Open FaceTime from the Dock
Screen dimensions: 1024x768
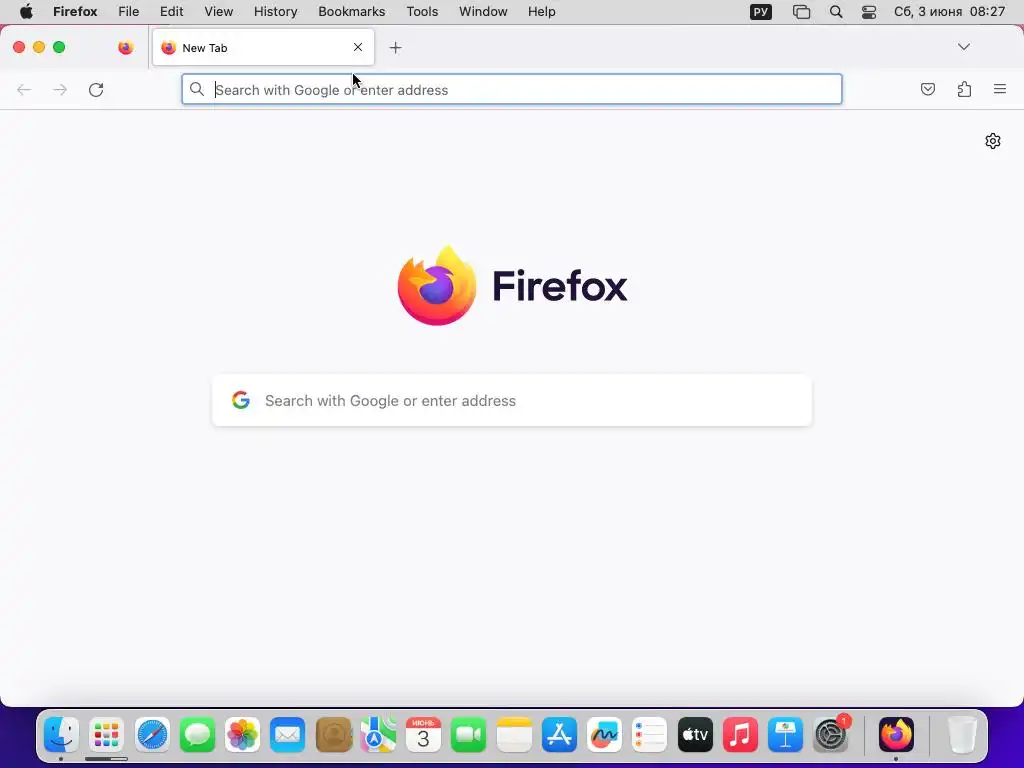click(x=468, y=735)
